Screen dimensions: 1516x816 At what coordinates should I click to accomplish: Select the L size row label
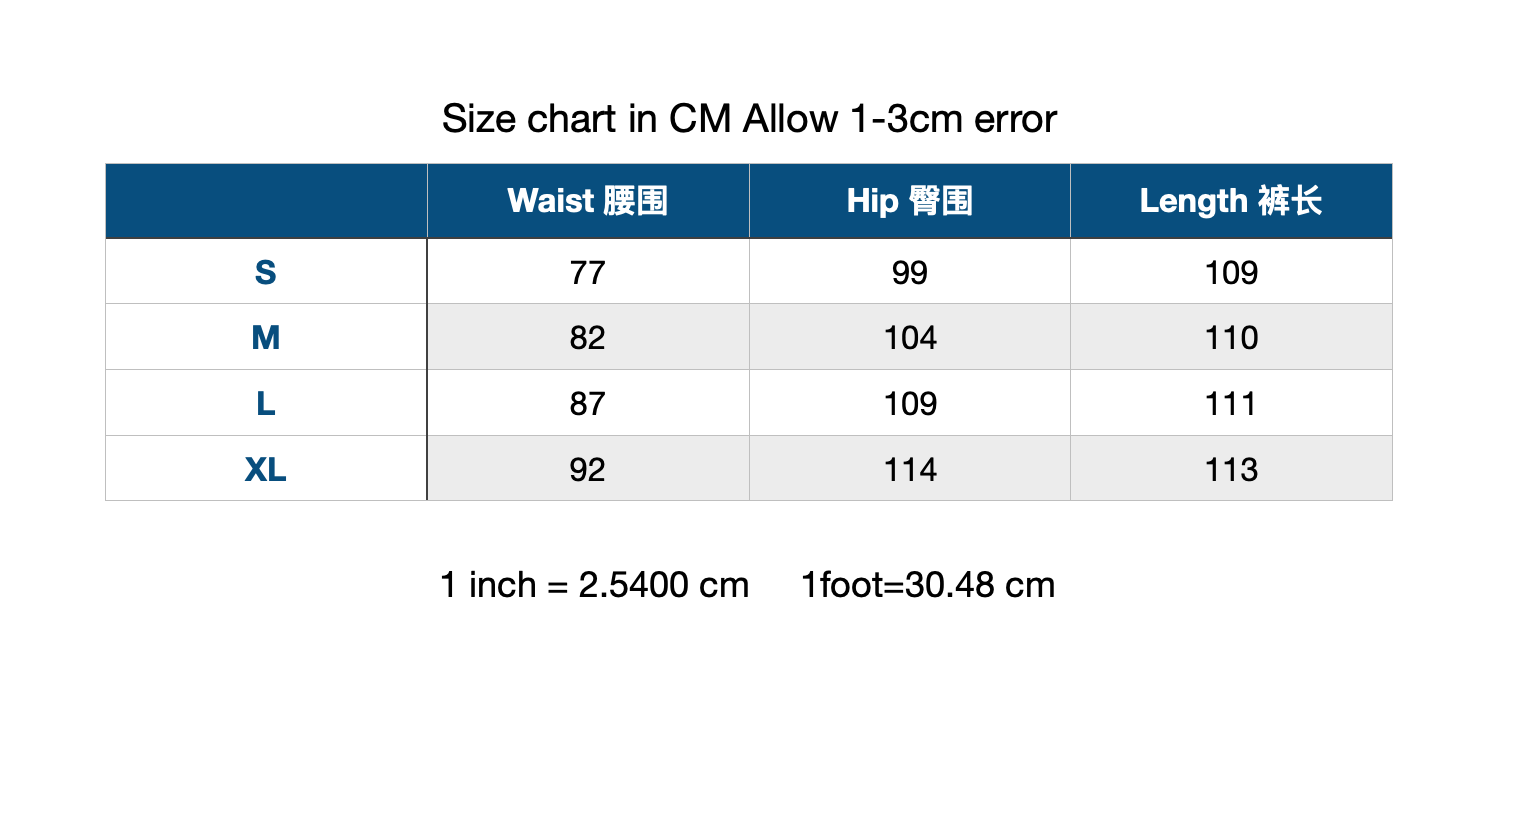[265, 404]
